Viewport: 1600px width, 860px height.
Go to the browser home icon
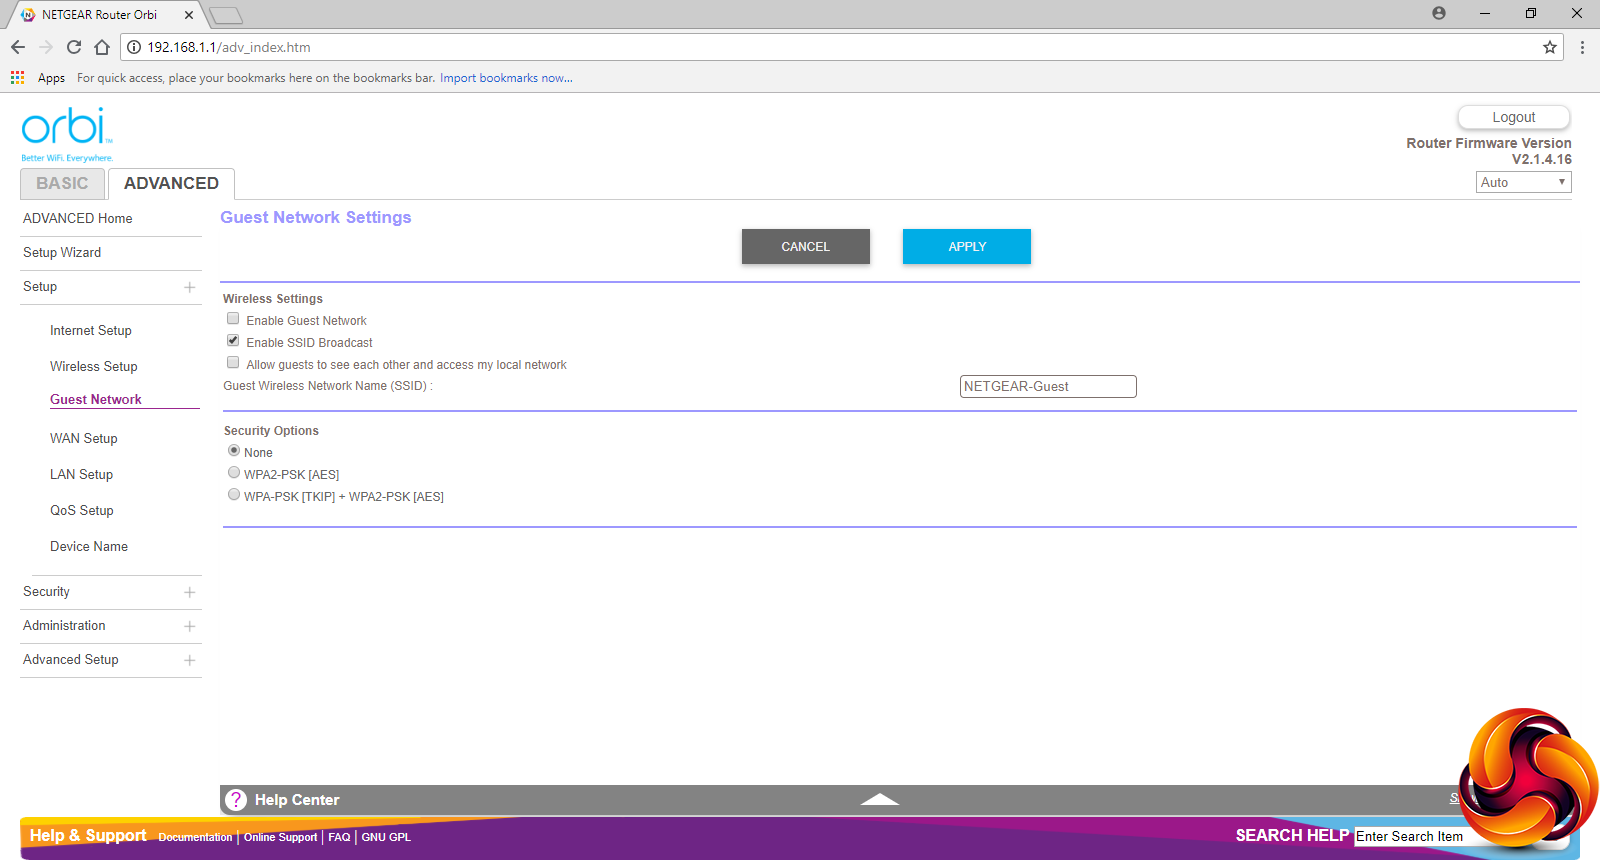pyautogui.click(x=102, y=47)
